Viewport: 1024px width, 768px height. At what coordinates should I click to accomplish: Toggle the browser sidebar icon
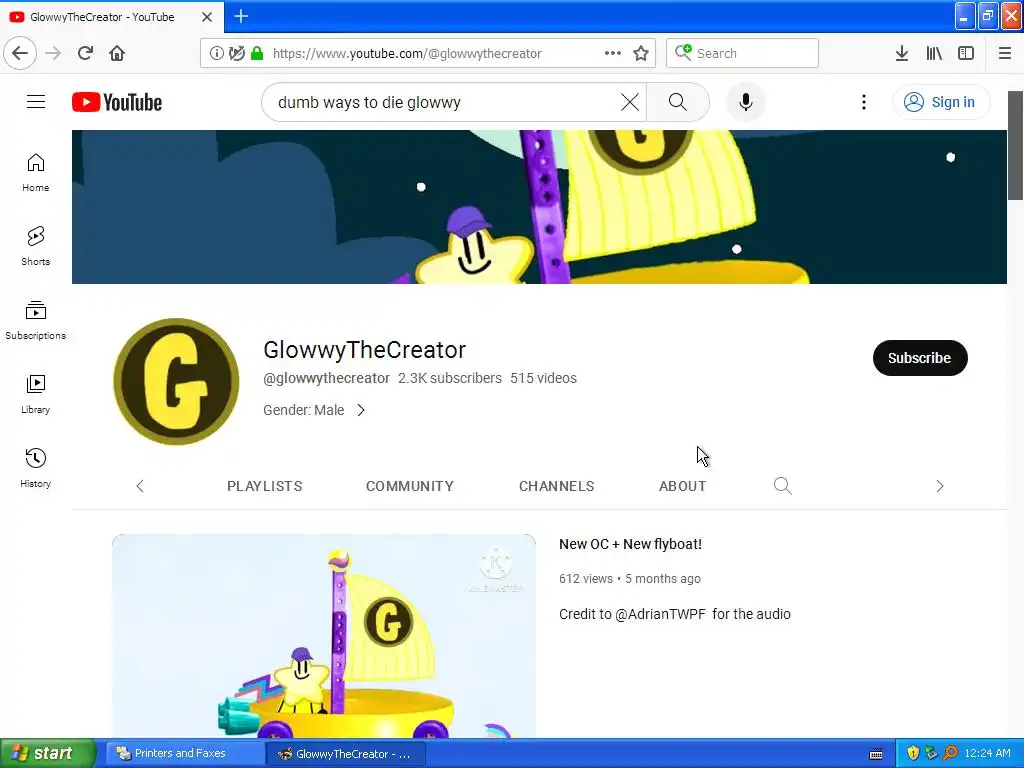coord(966,53)
